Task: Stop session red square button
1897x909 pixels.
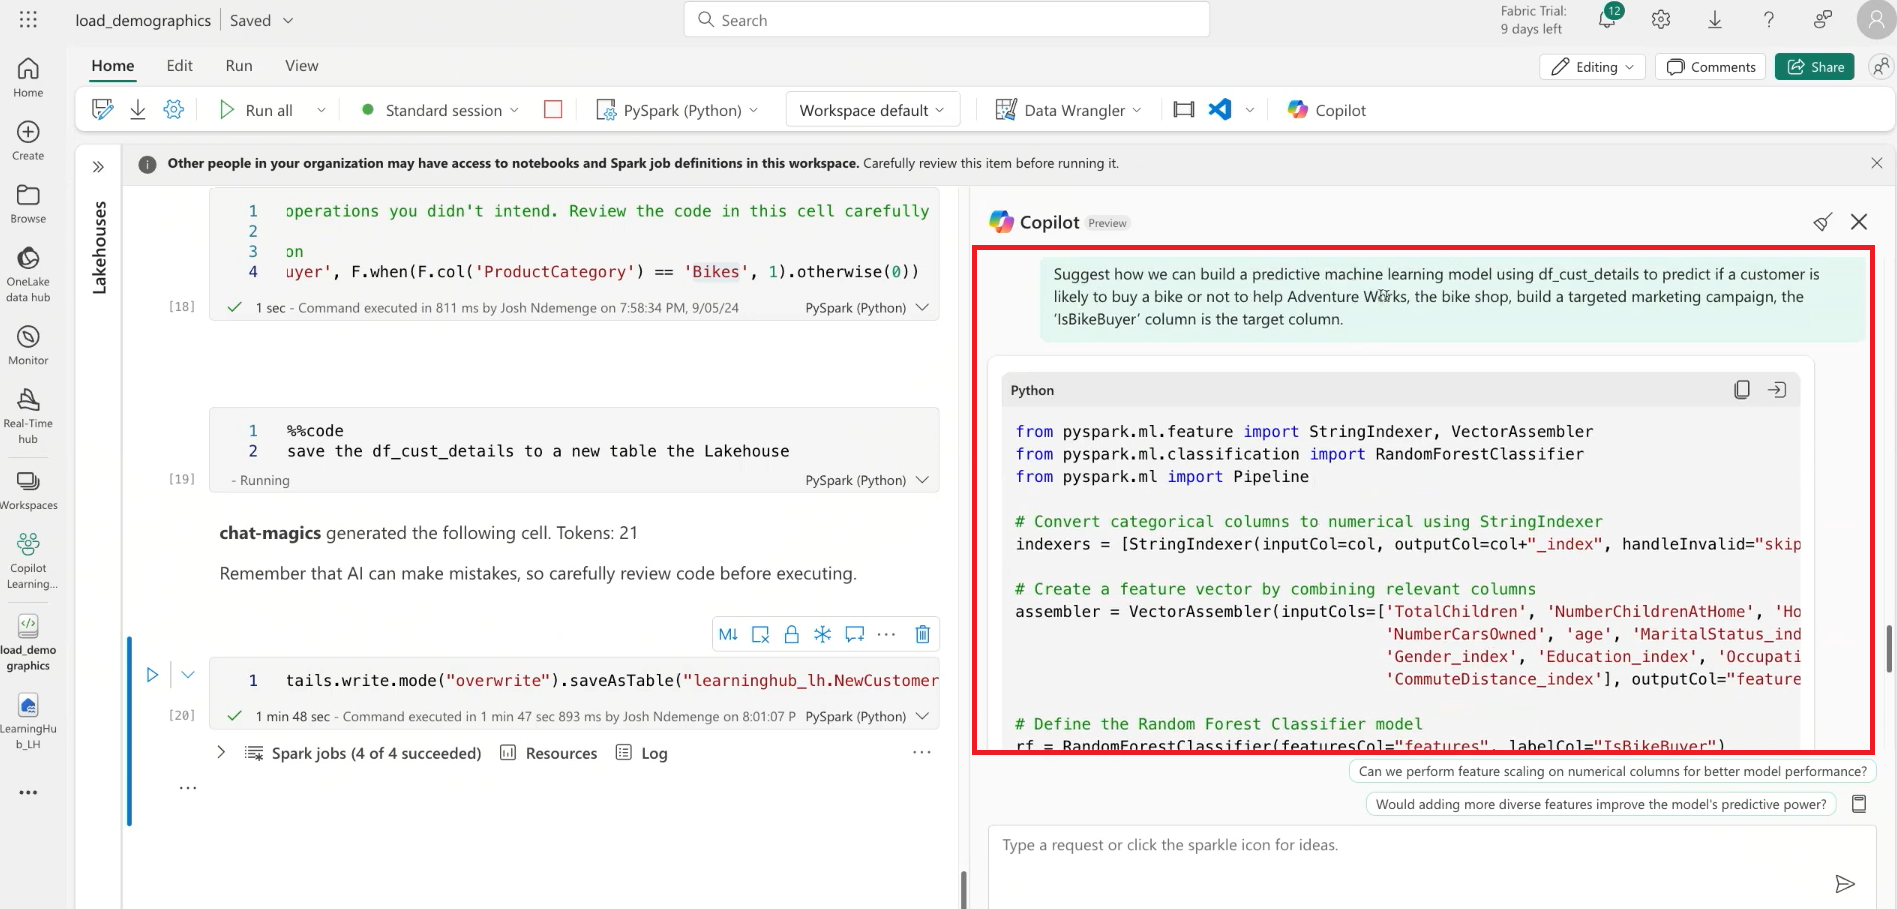Action: coord(553,109)
